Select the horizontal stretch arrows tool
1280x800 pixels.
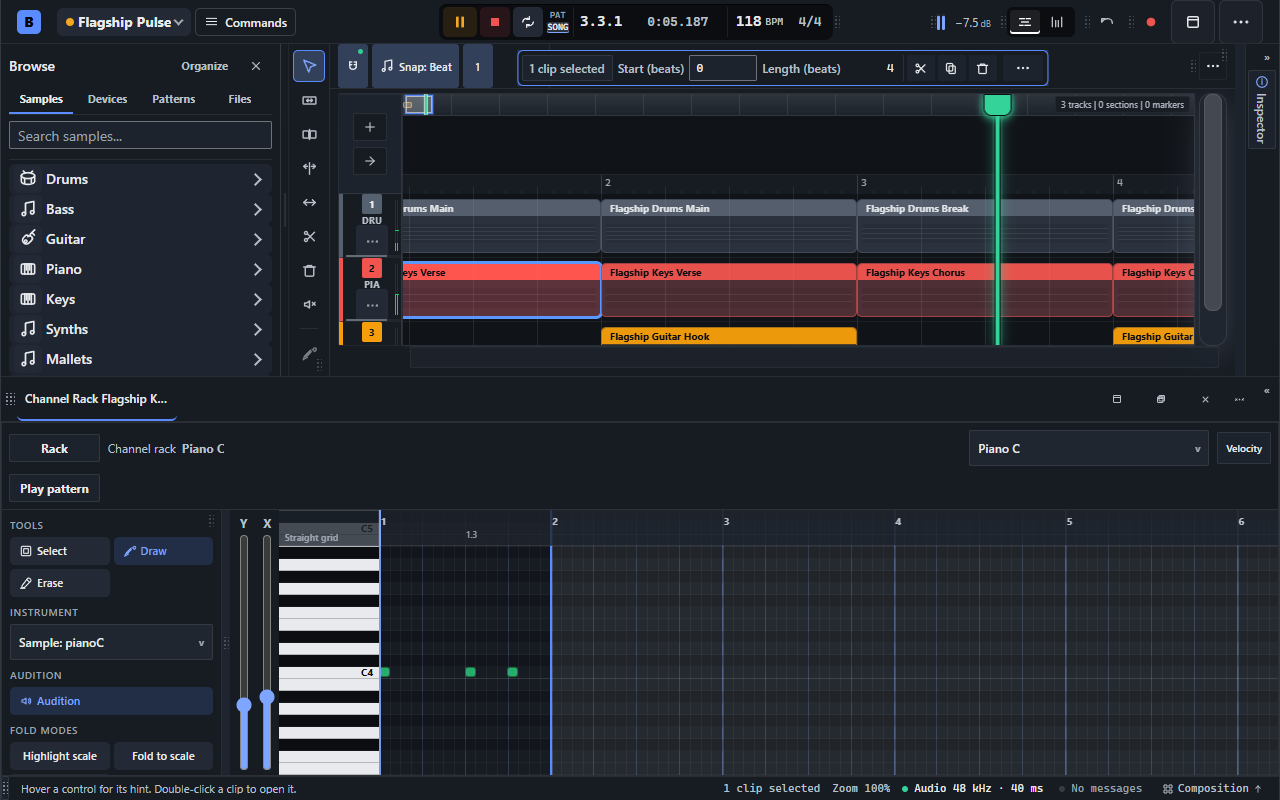tap(309, 203)
